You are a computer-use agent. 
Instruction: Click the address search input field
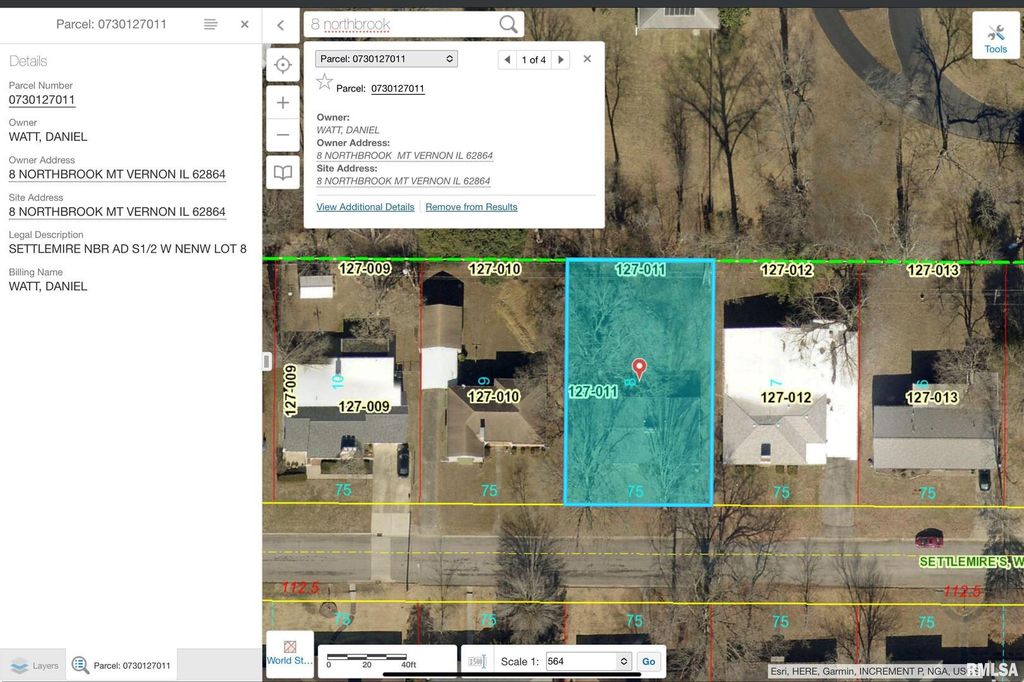click(x=400, y=24)
